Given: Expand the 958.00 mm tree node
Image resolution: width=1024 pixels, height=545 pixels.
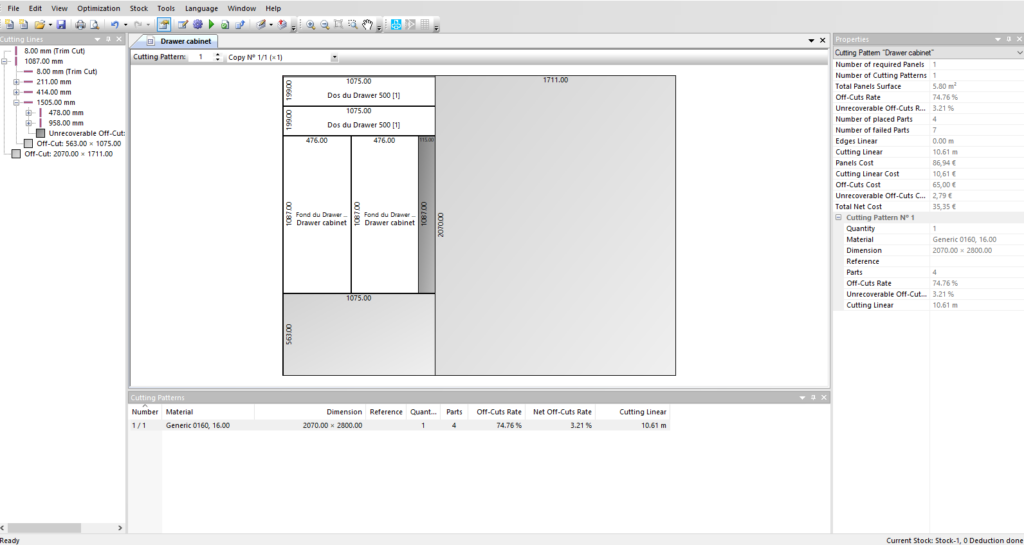Looking at the screenshot, I should tap(29, 123).
